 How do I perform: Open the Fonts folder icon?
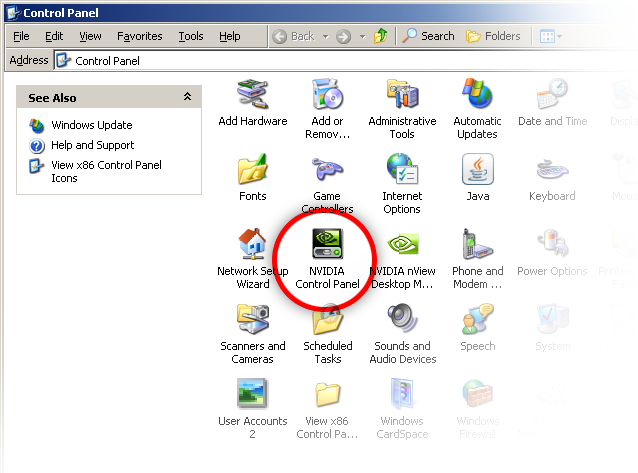(x=253, y=169)
